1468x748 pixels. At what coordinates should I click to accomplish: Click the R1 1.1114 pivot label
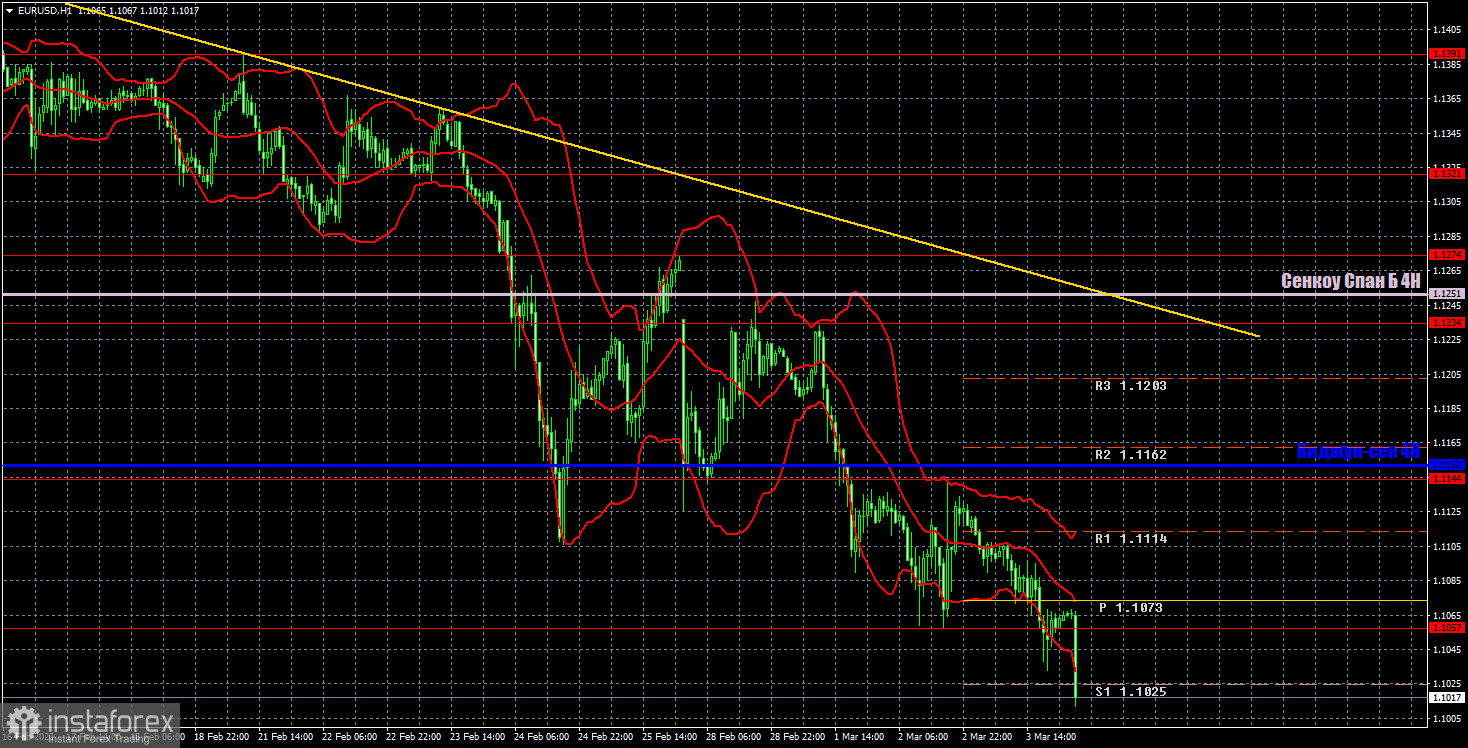(x=1130, y=538)
